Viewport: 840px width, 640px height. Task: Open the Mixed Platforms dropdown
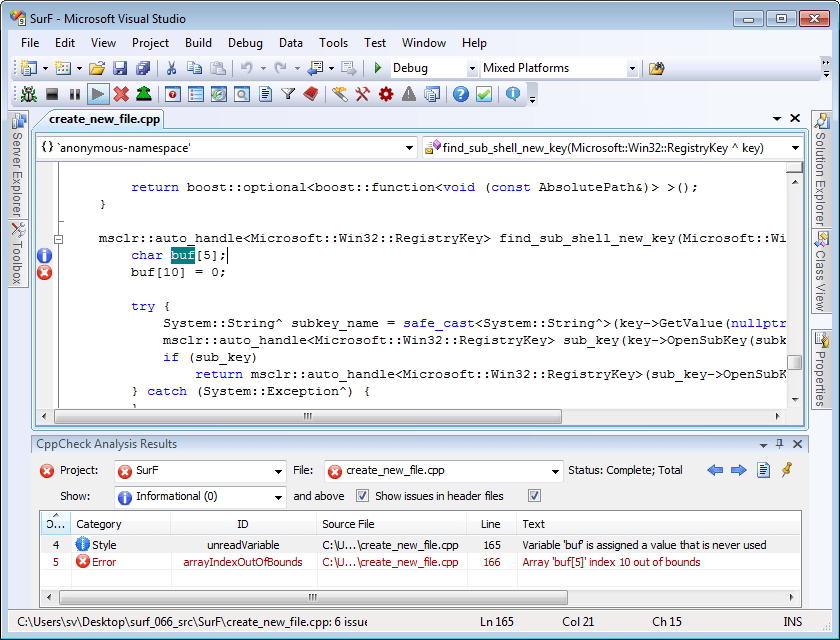[636, 68]
